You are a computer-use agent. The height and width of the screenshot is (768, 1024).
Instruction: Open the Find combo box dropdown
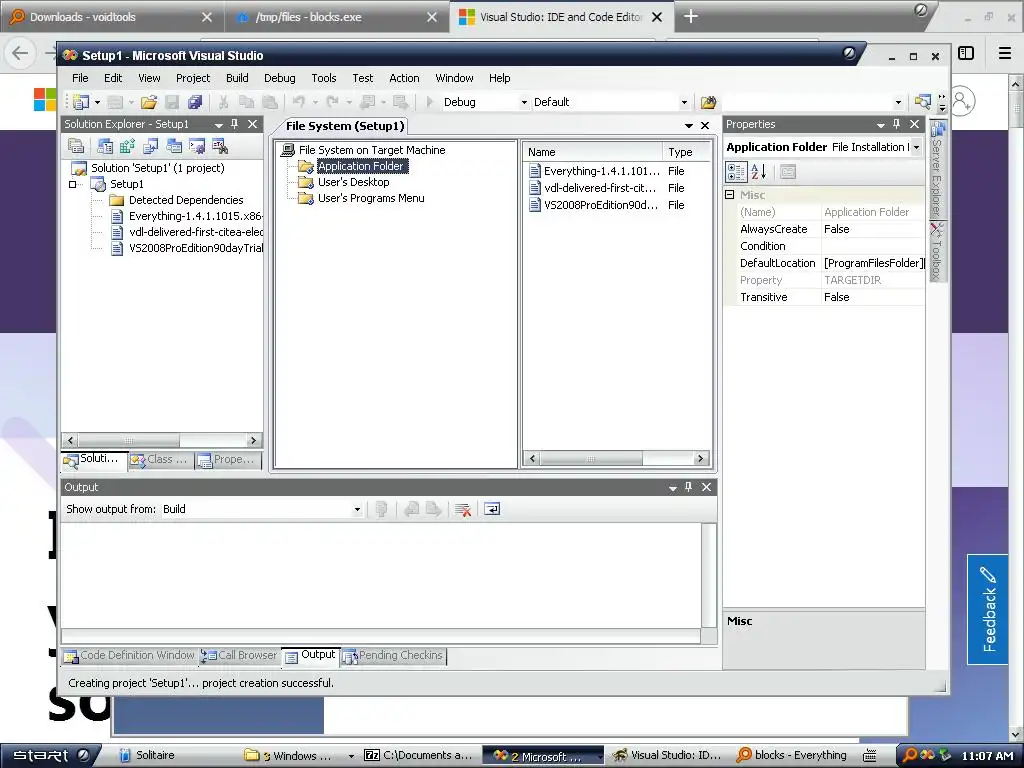point(898,103)
